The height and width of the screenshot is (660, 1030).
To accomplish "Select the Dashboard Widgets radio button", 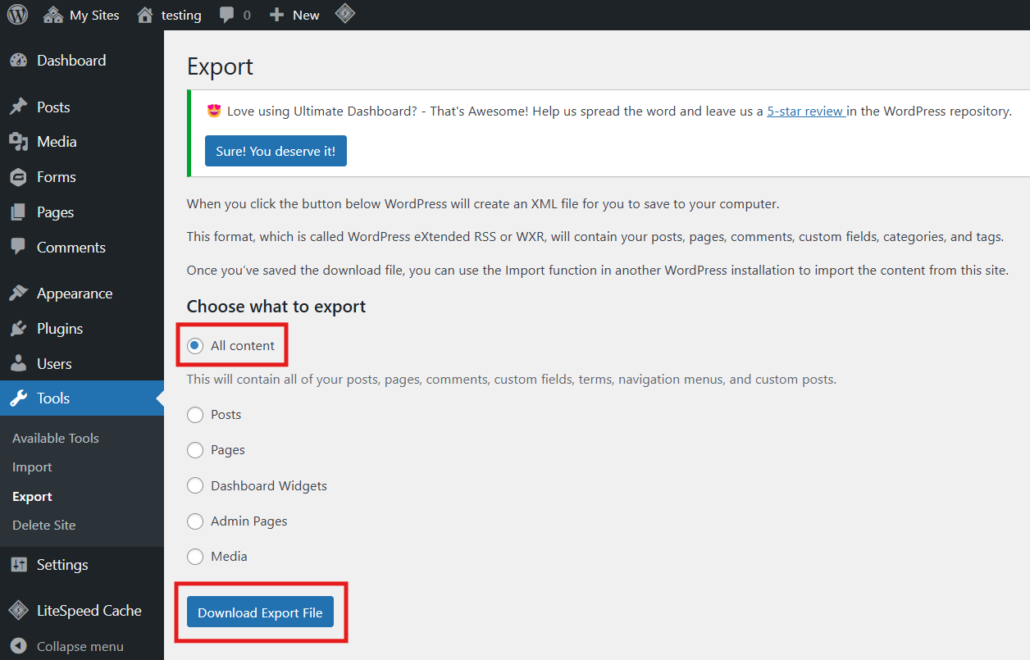I will (195, 485).
